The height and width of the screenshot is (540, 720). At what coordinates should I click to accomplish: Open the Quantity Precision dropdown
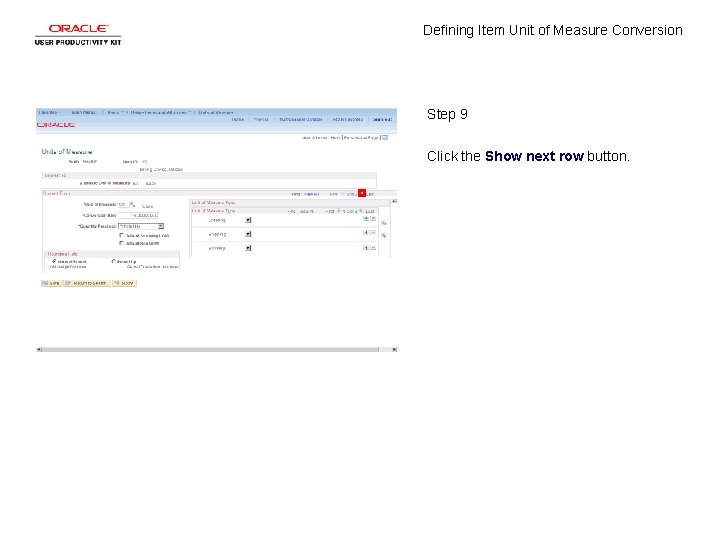(161, 226)
